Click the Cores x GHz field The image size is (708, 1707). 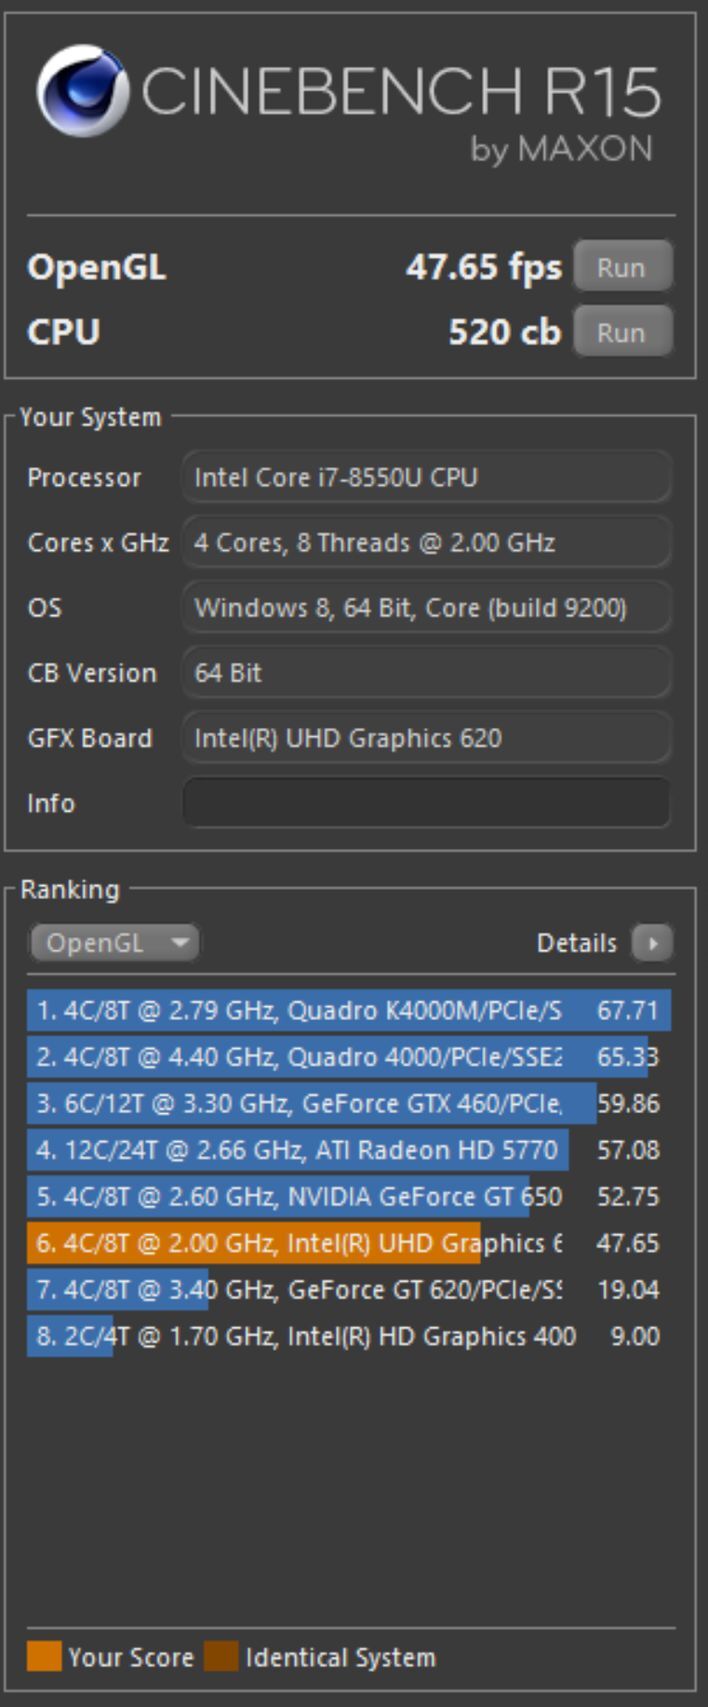[426, 542]
